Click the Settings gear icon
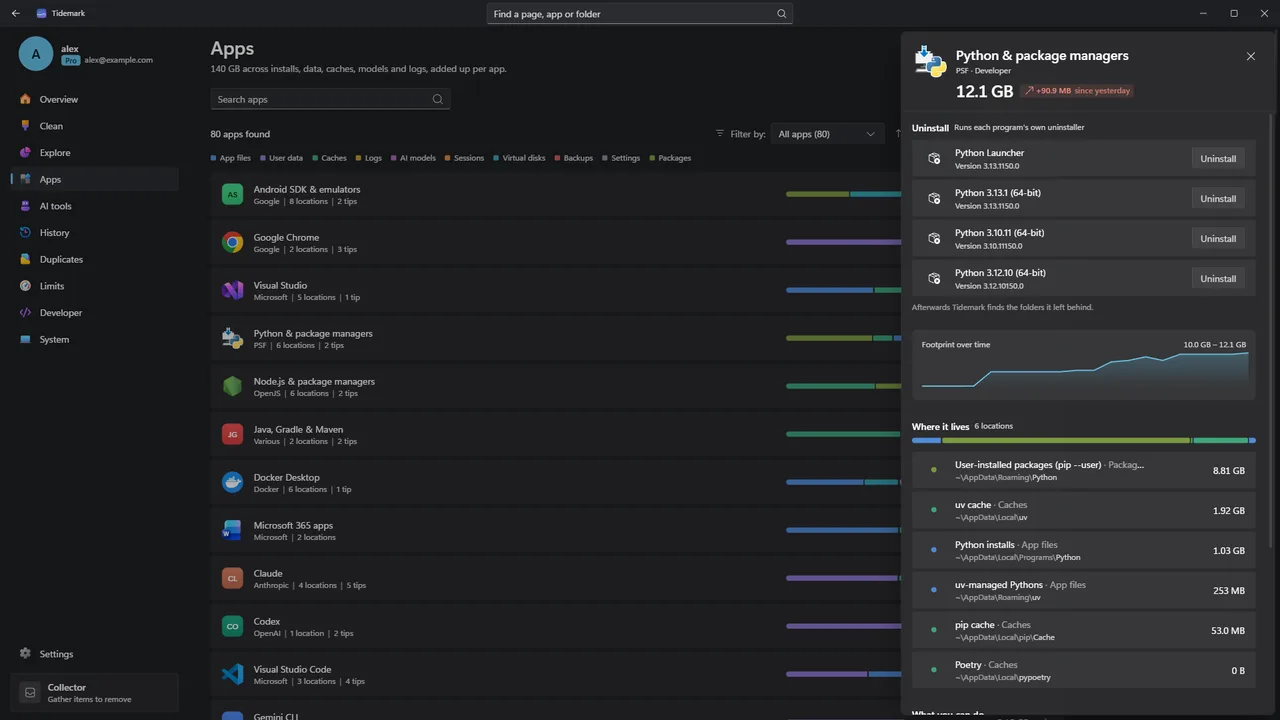 point(26,654)
